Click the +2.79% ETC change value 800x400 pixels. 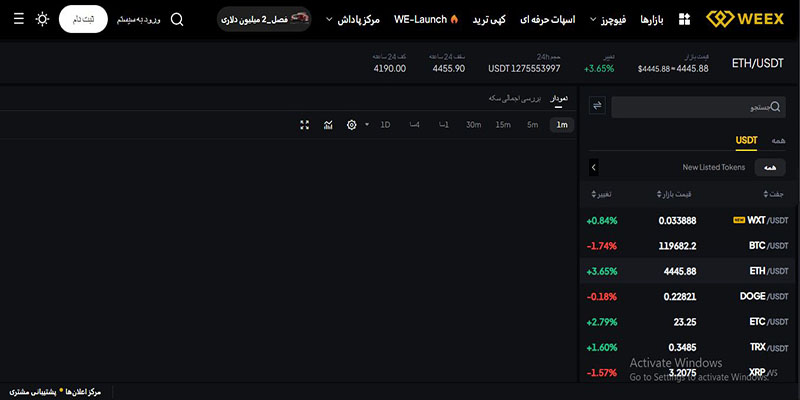coord(602,322)
